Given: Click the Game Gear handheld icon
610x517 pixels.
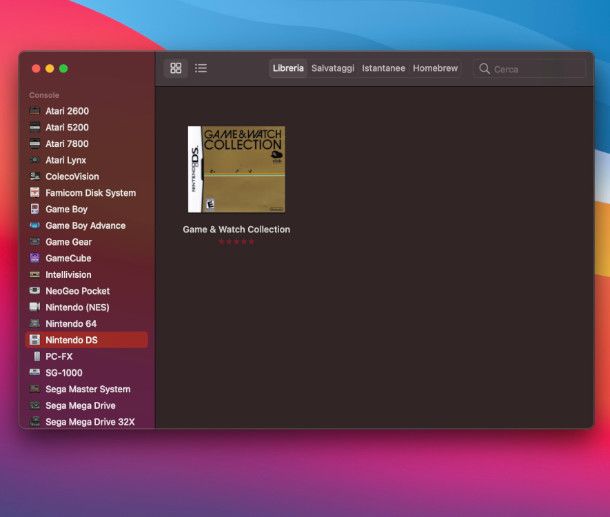Looking at the screenshot, I should 35,242.
